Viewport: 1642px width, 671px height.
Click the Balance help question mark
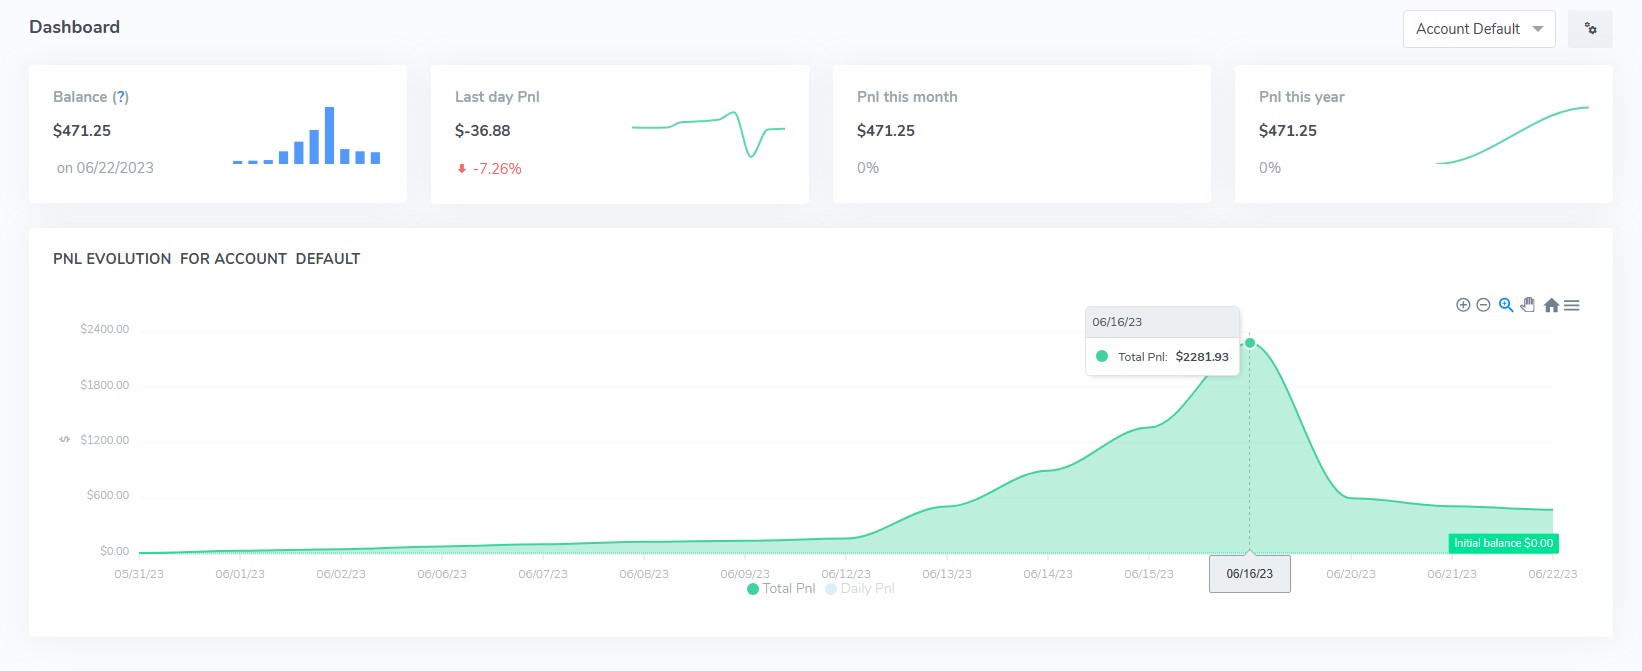[121, 97]
